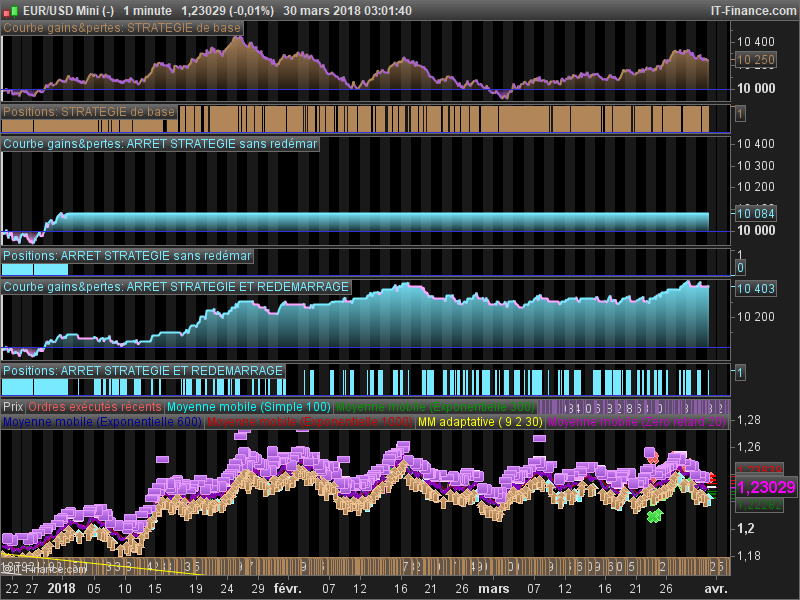Viewport: 800px width, 600px height.
Task: Click the Ordres exécutés récents label
Action: pos(94,407)
